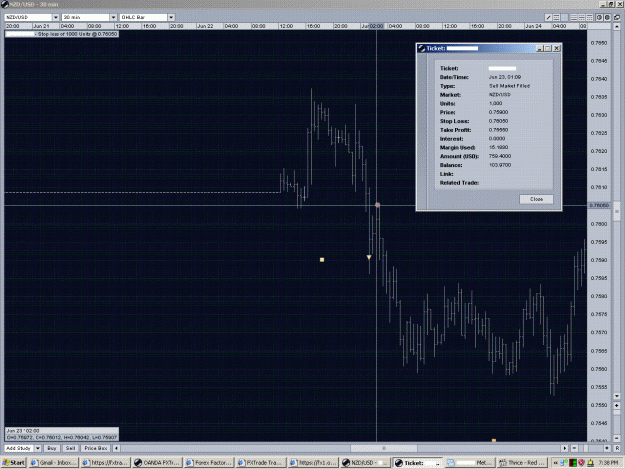The image size is (625, 469).
Task: Click the 0.76050 highlighted price on scale
Action: click(599, 206)
